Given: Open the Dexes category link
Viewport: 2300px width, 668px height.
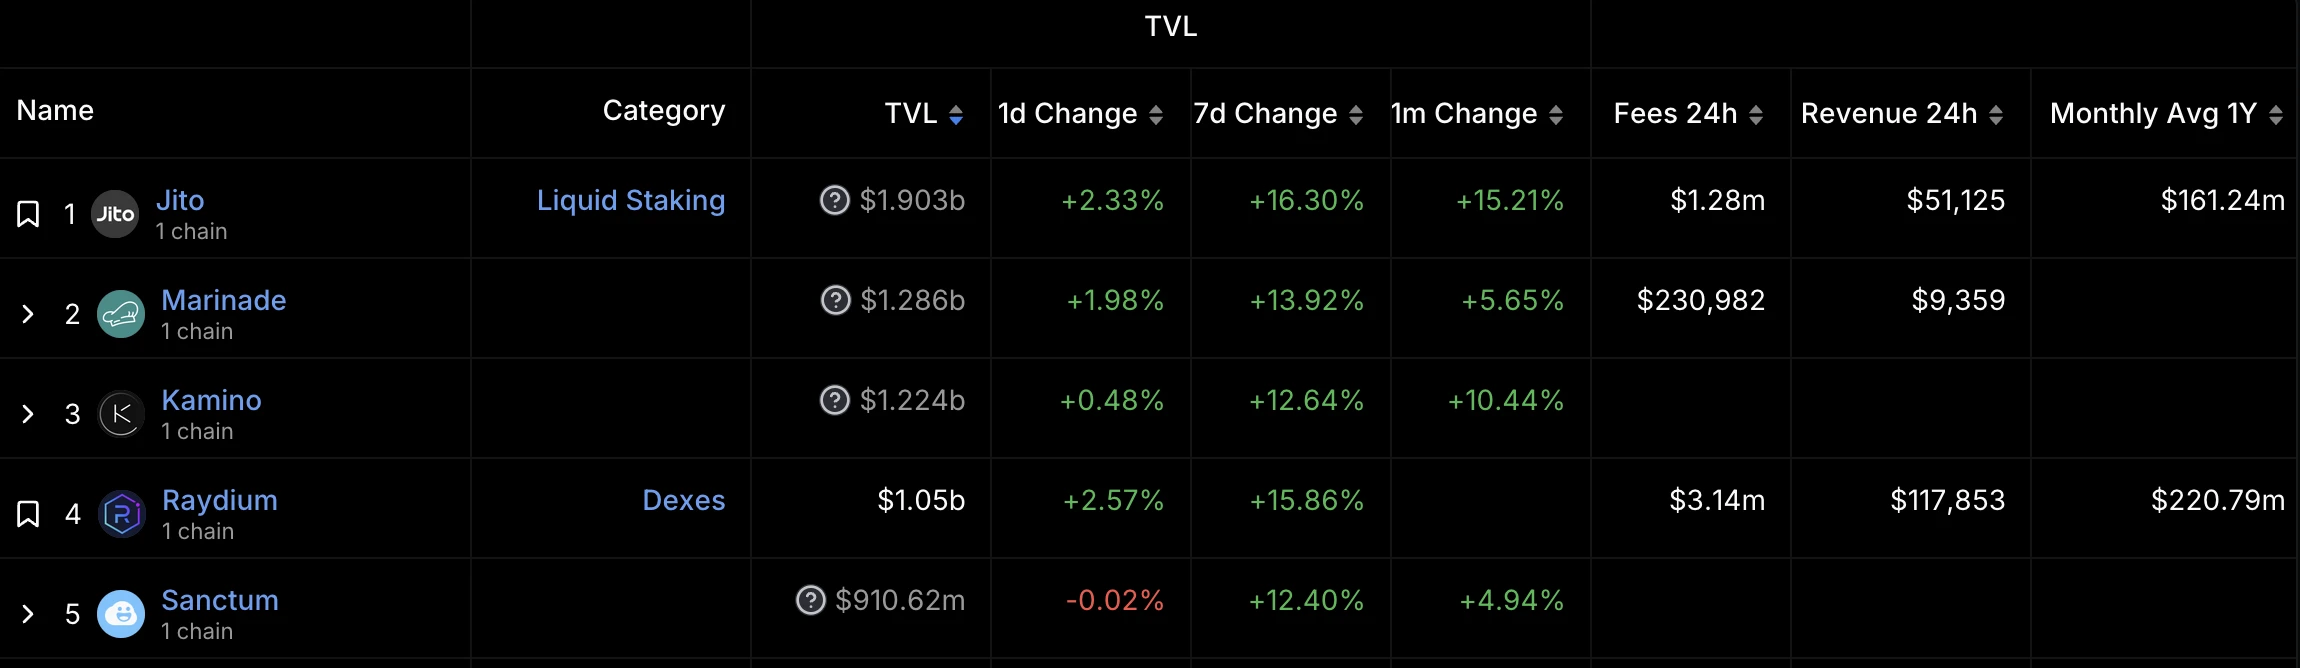Looking at the screenshot, I should coord(683,500).
